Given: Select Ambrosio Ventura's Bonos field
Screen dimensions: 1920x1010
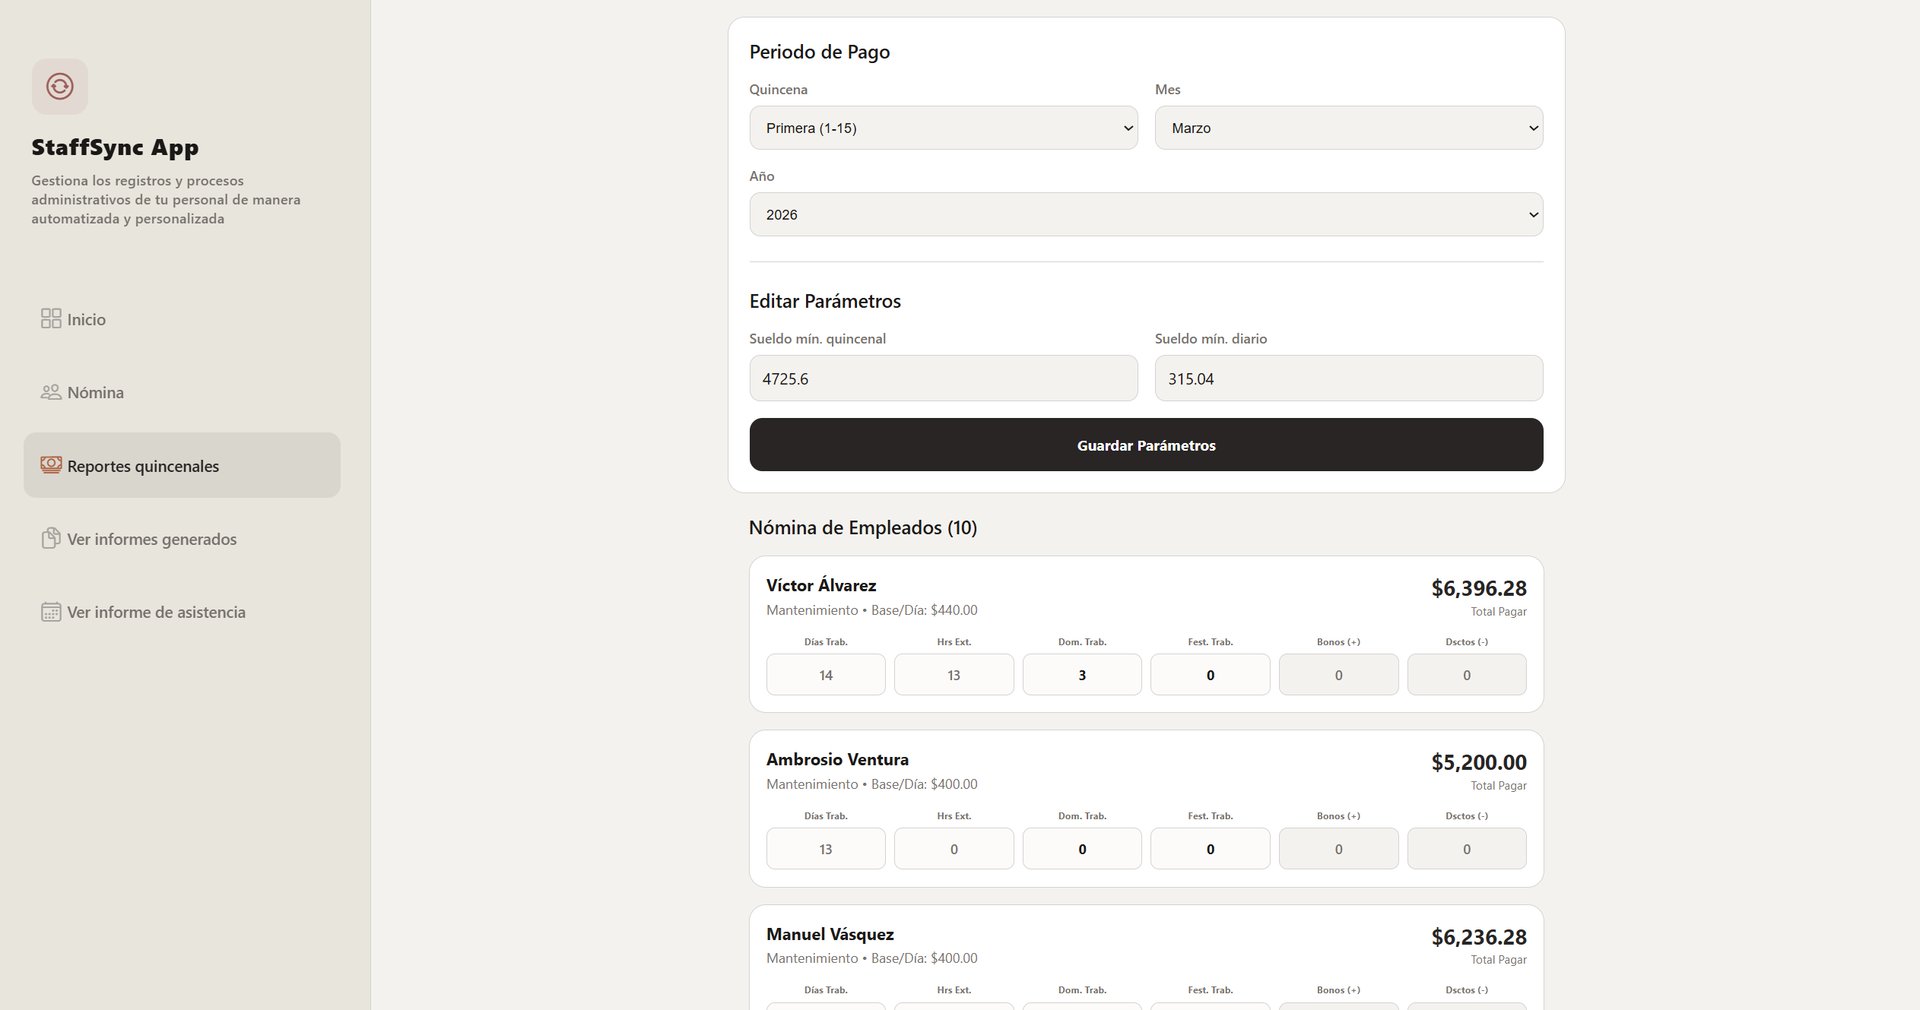Looking at the screenshot, I should pyautogui.click(x=1338, y=849).
